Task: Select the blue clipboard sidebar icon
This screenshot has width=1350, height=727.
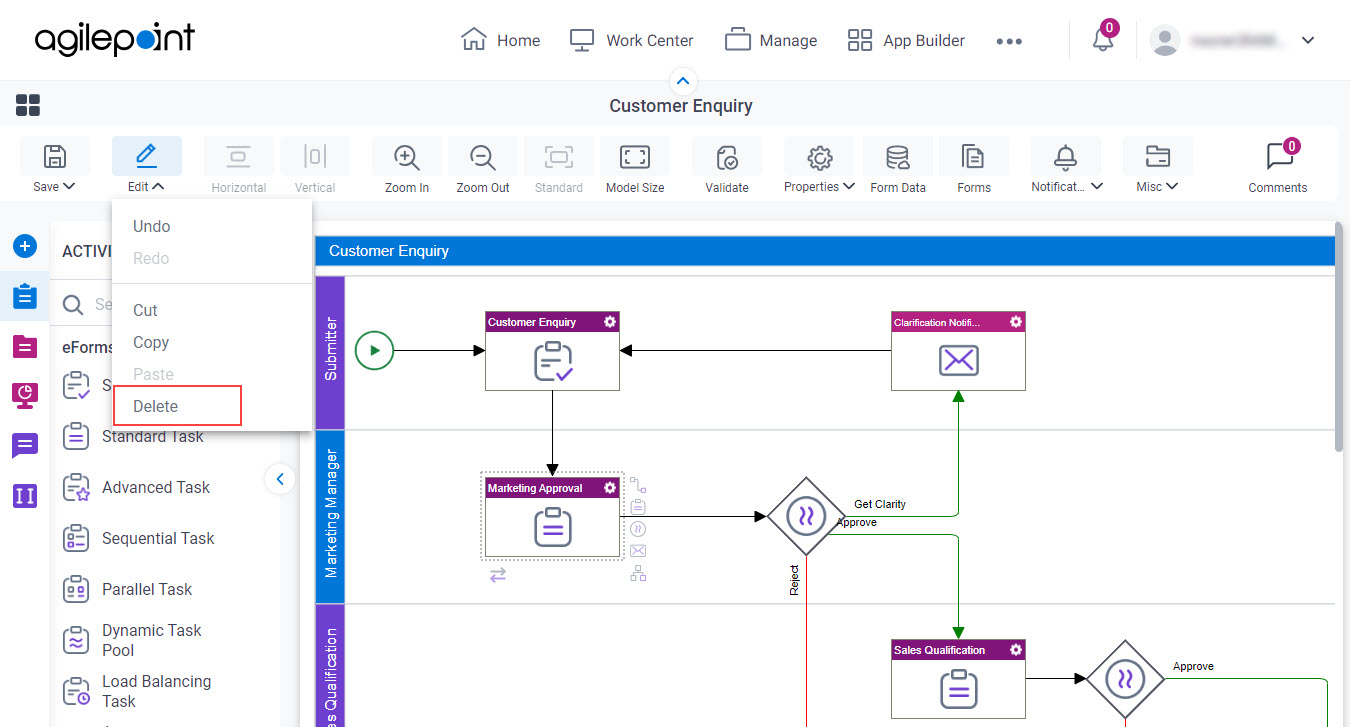Action: [25, 296]
